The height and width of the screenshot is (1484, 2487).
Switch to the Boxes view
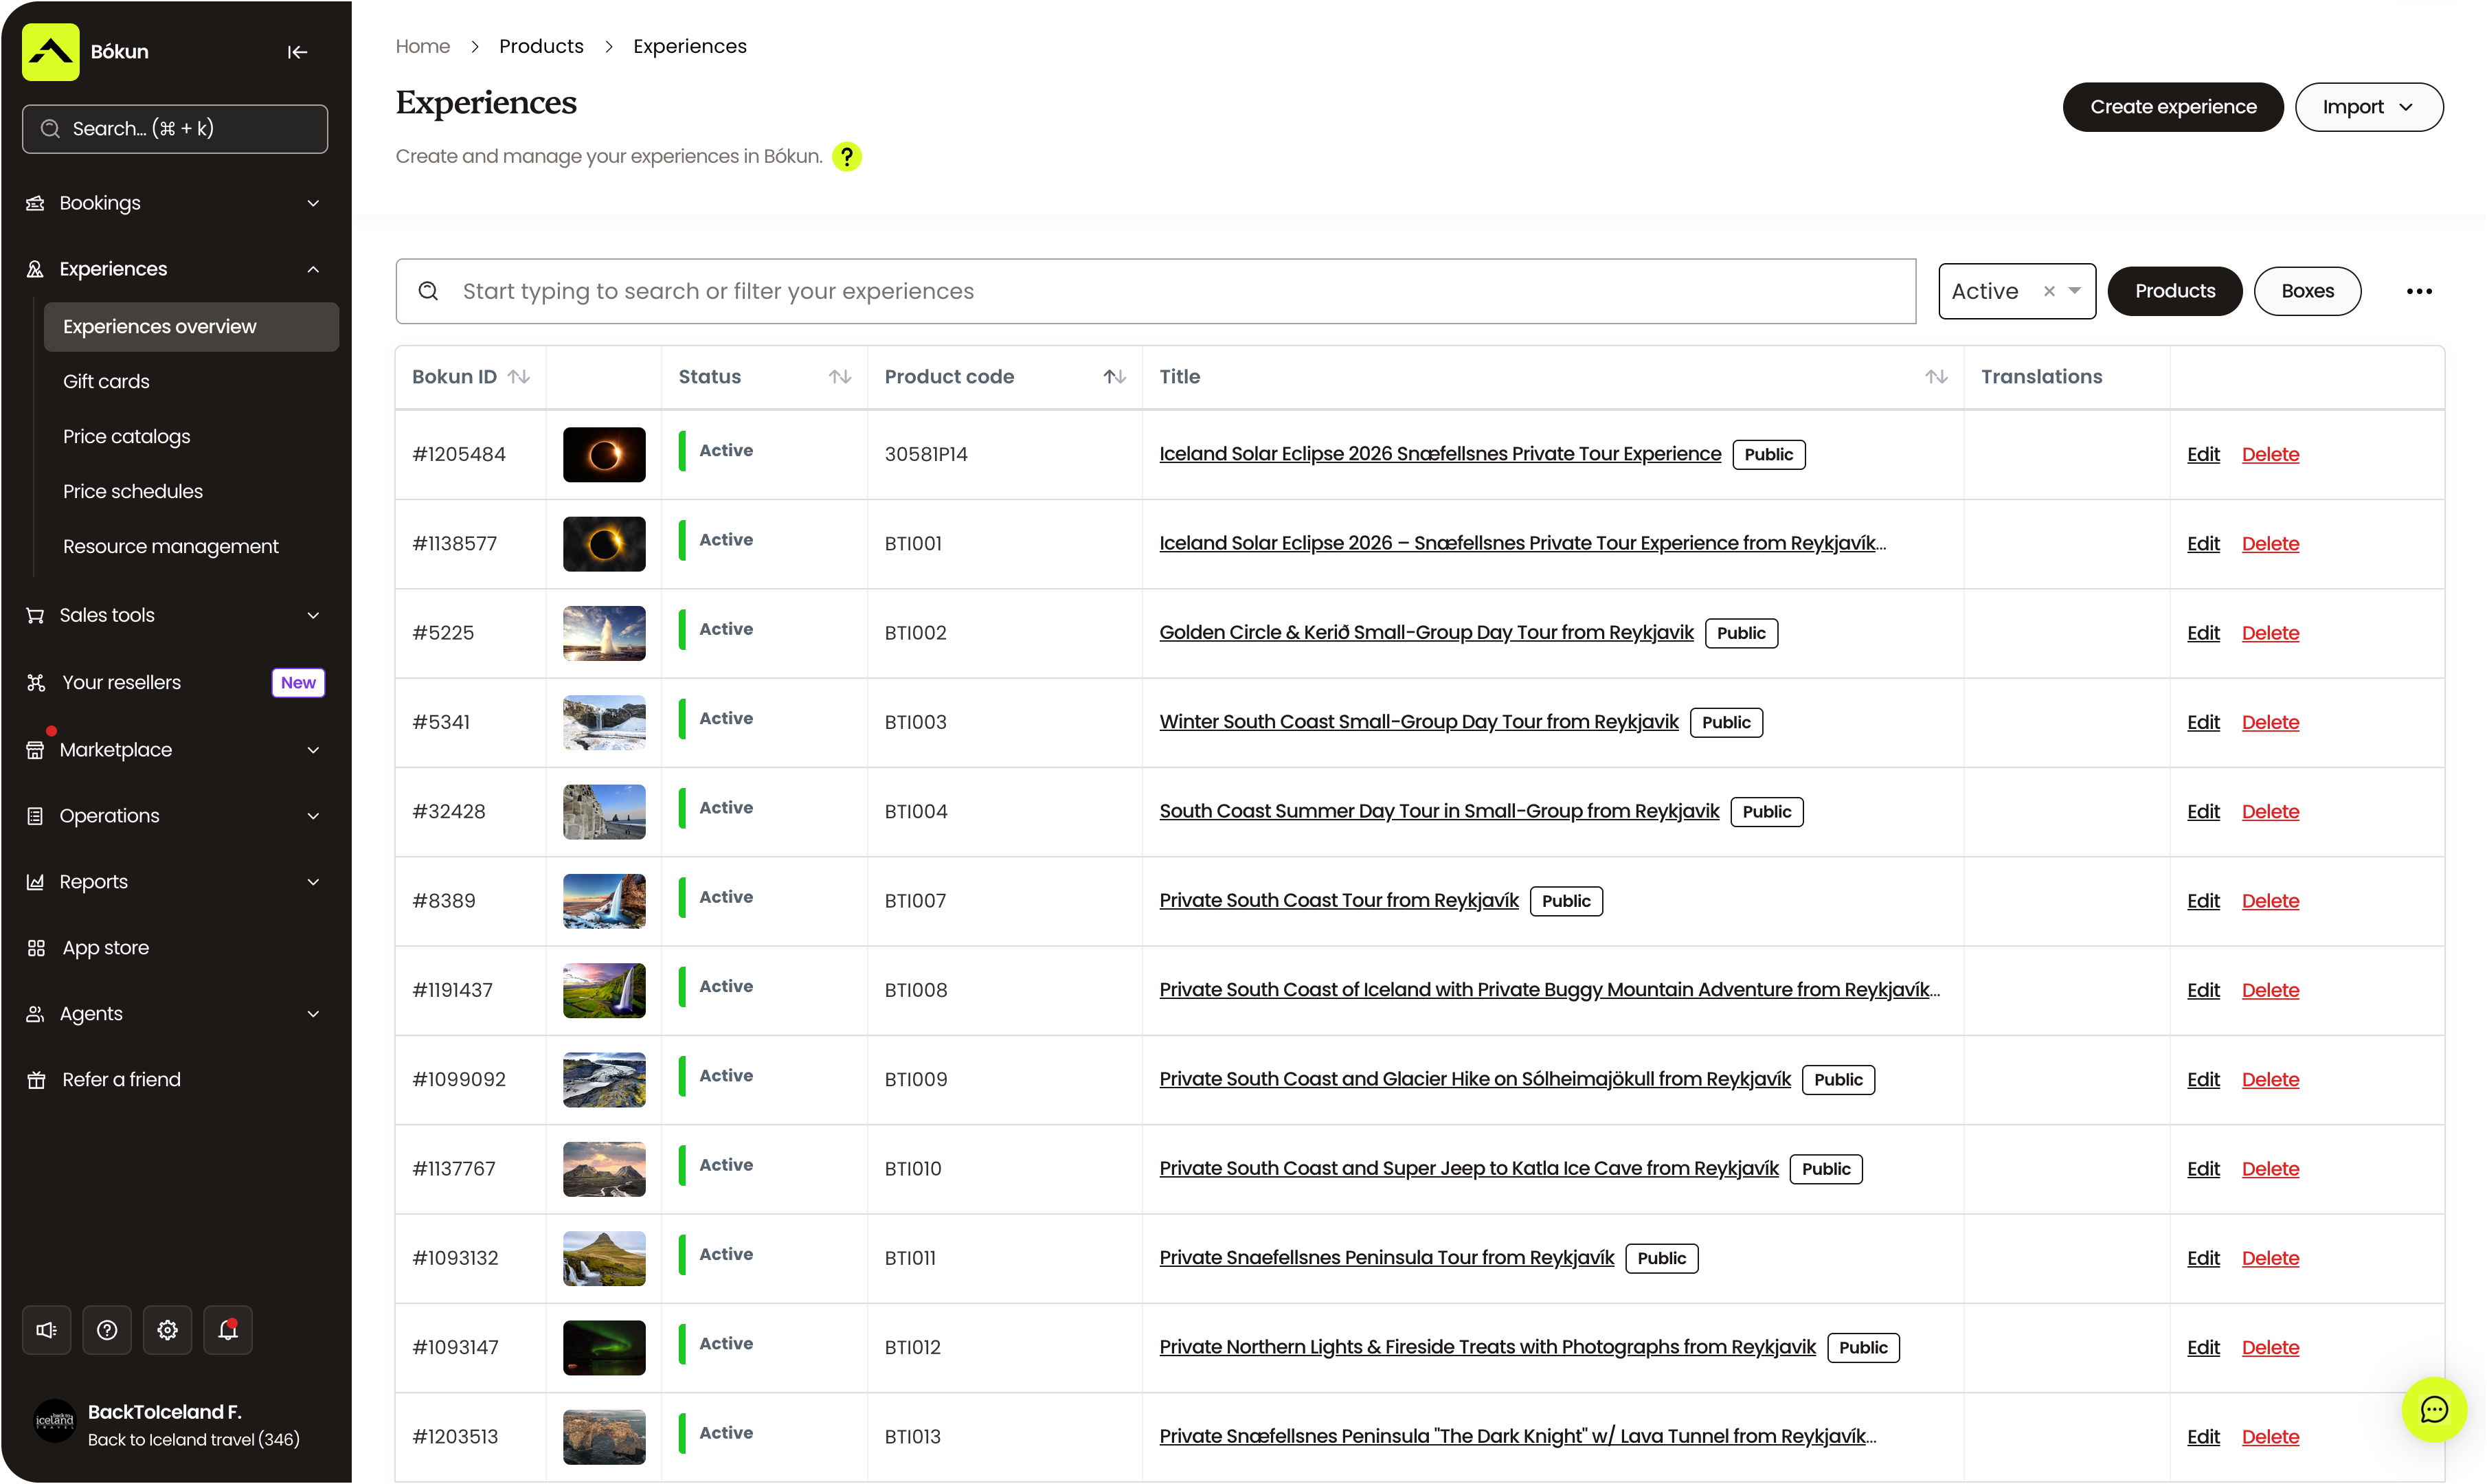pos(2307,291)
